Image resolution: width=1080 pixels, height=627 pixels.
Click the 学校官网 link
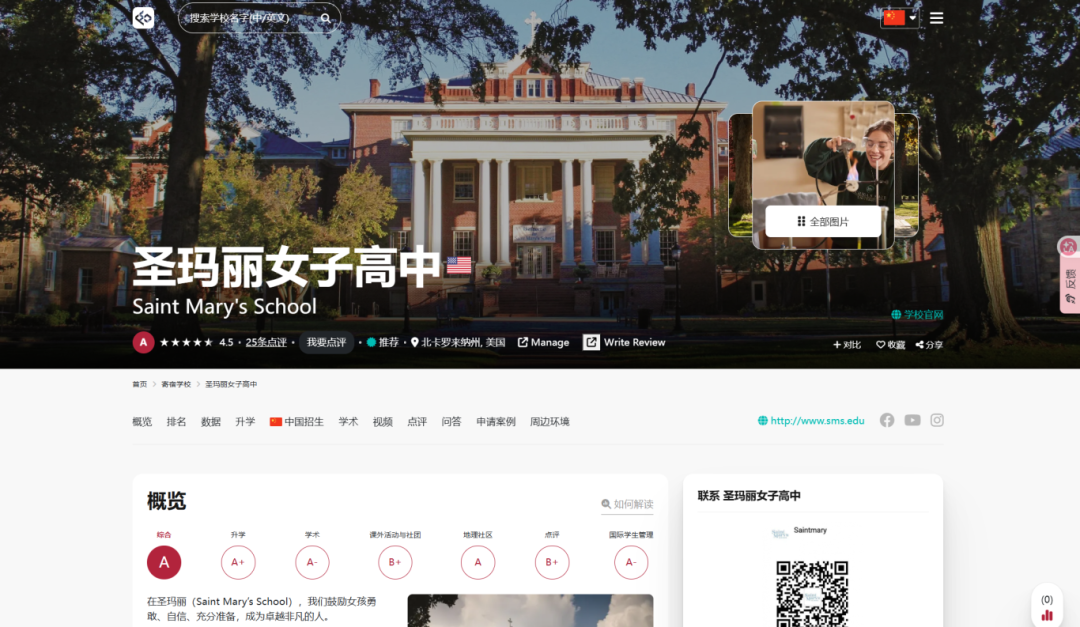(917, 314)
